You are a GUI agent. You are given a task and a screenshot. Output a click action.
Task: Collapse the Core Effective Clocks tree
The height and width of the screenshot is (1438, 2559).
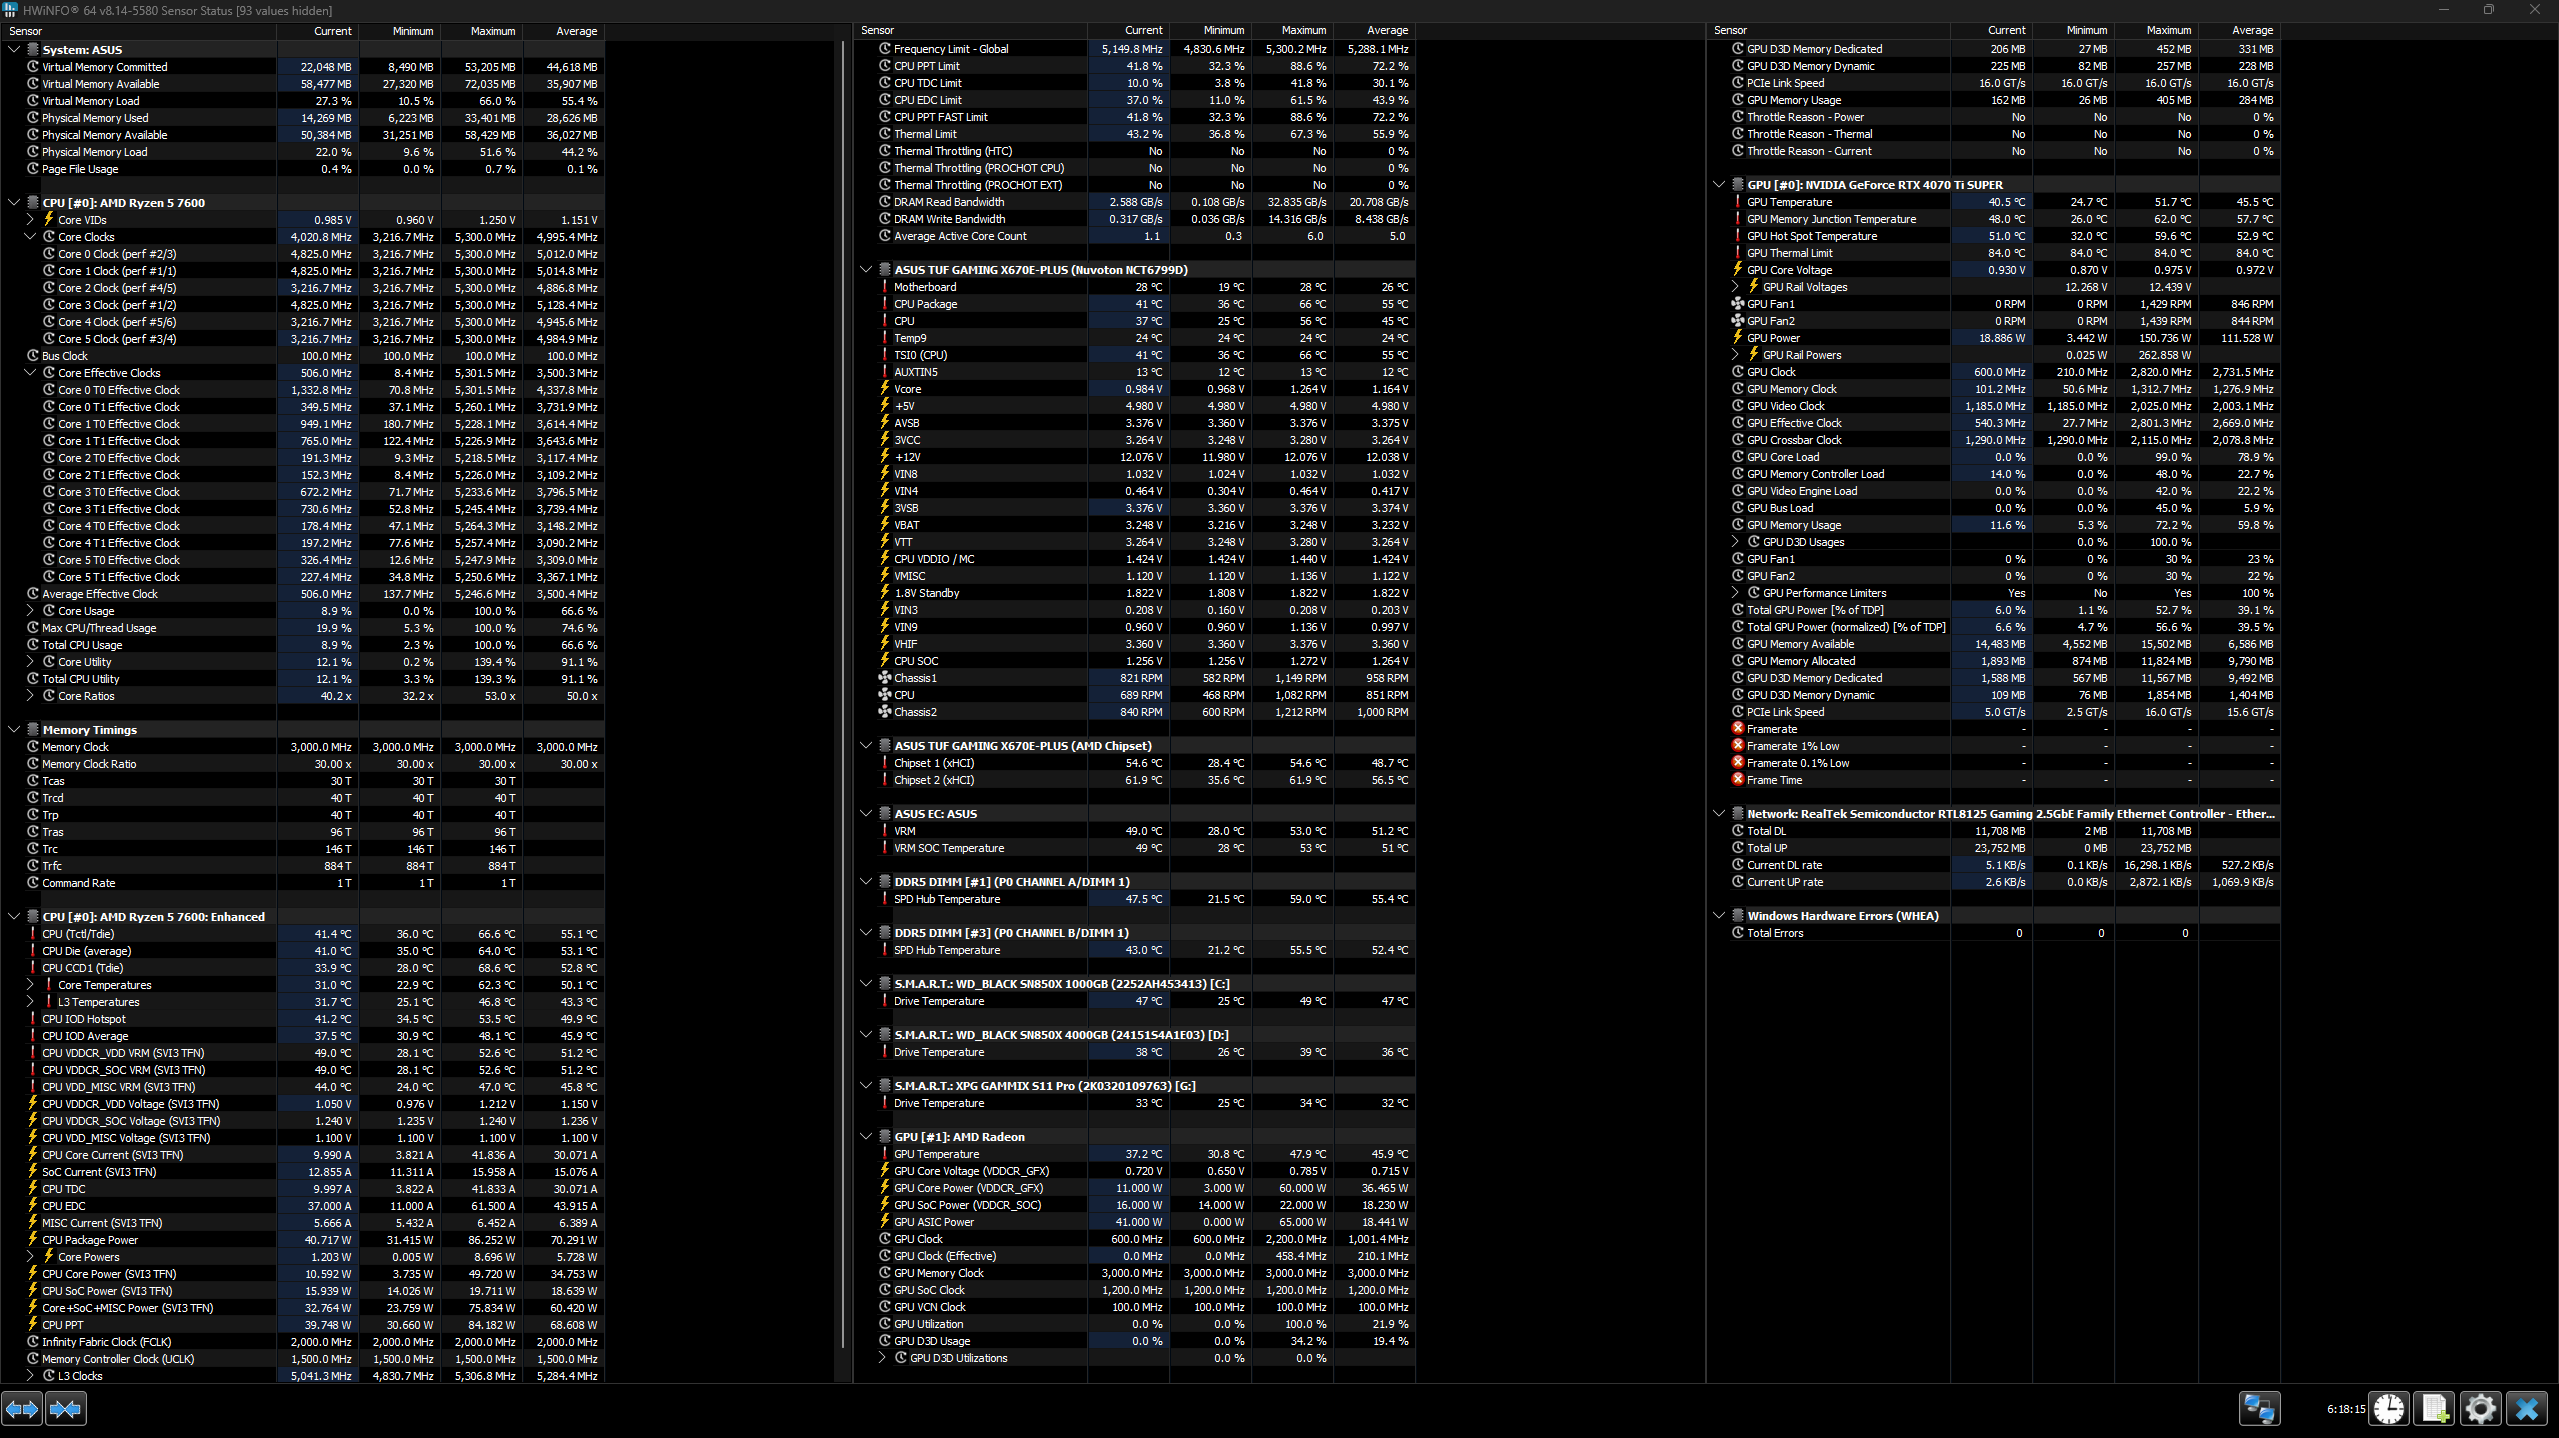pyautogui.click(x=30, y=373)
